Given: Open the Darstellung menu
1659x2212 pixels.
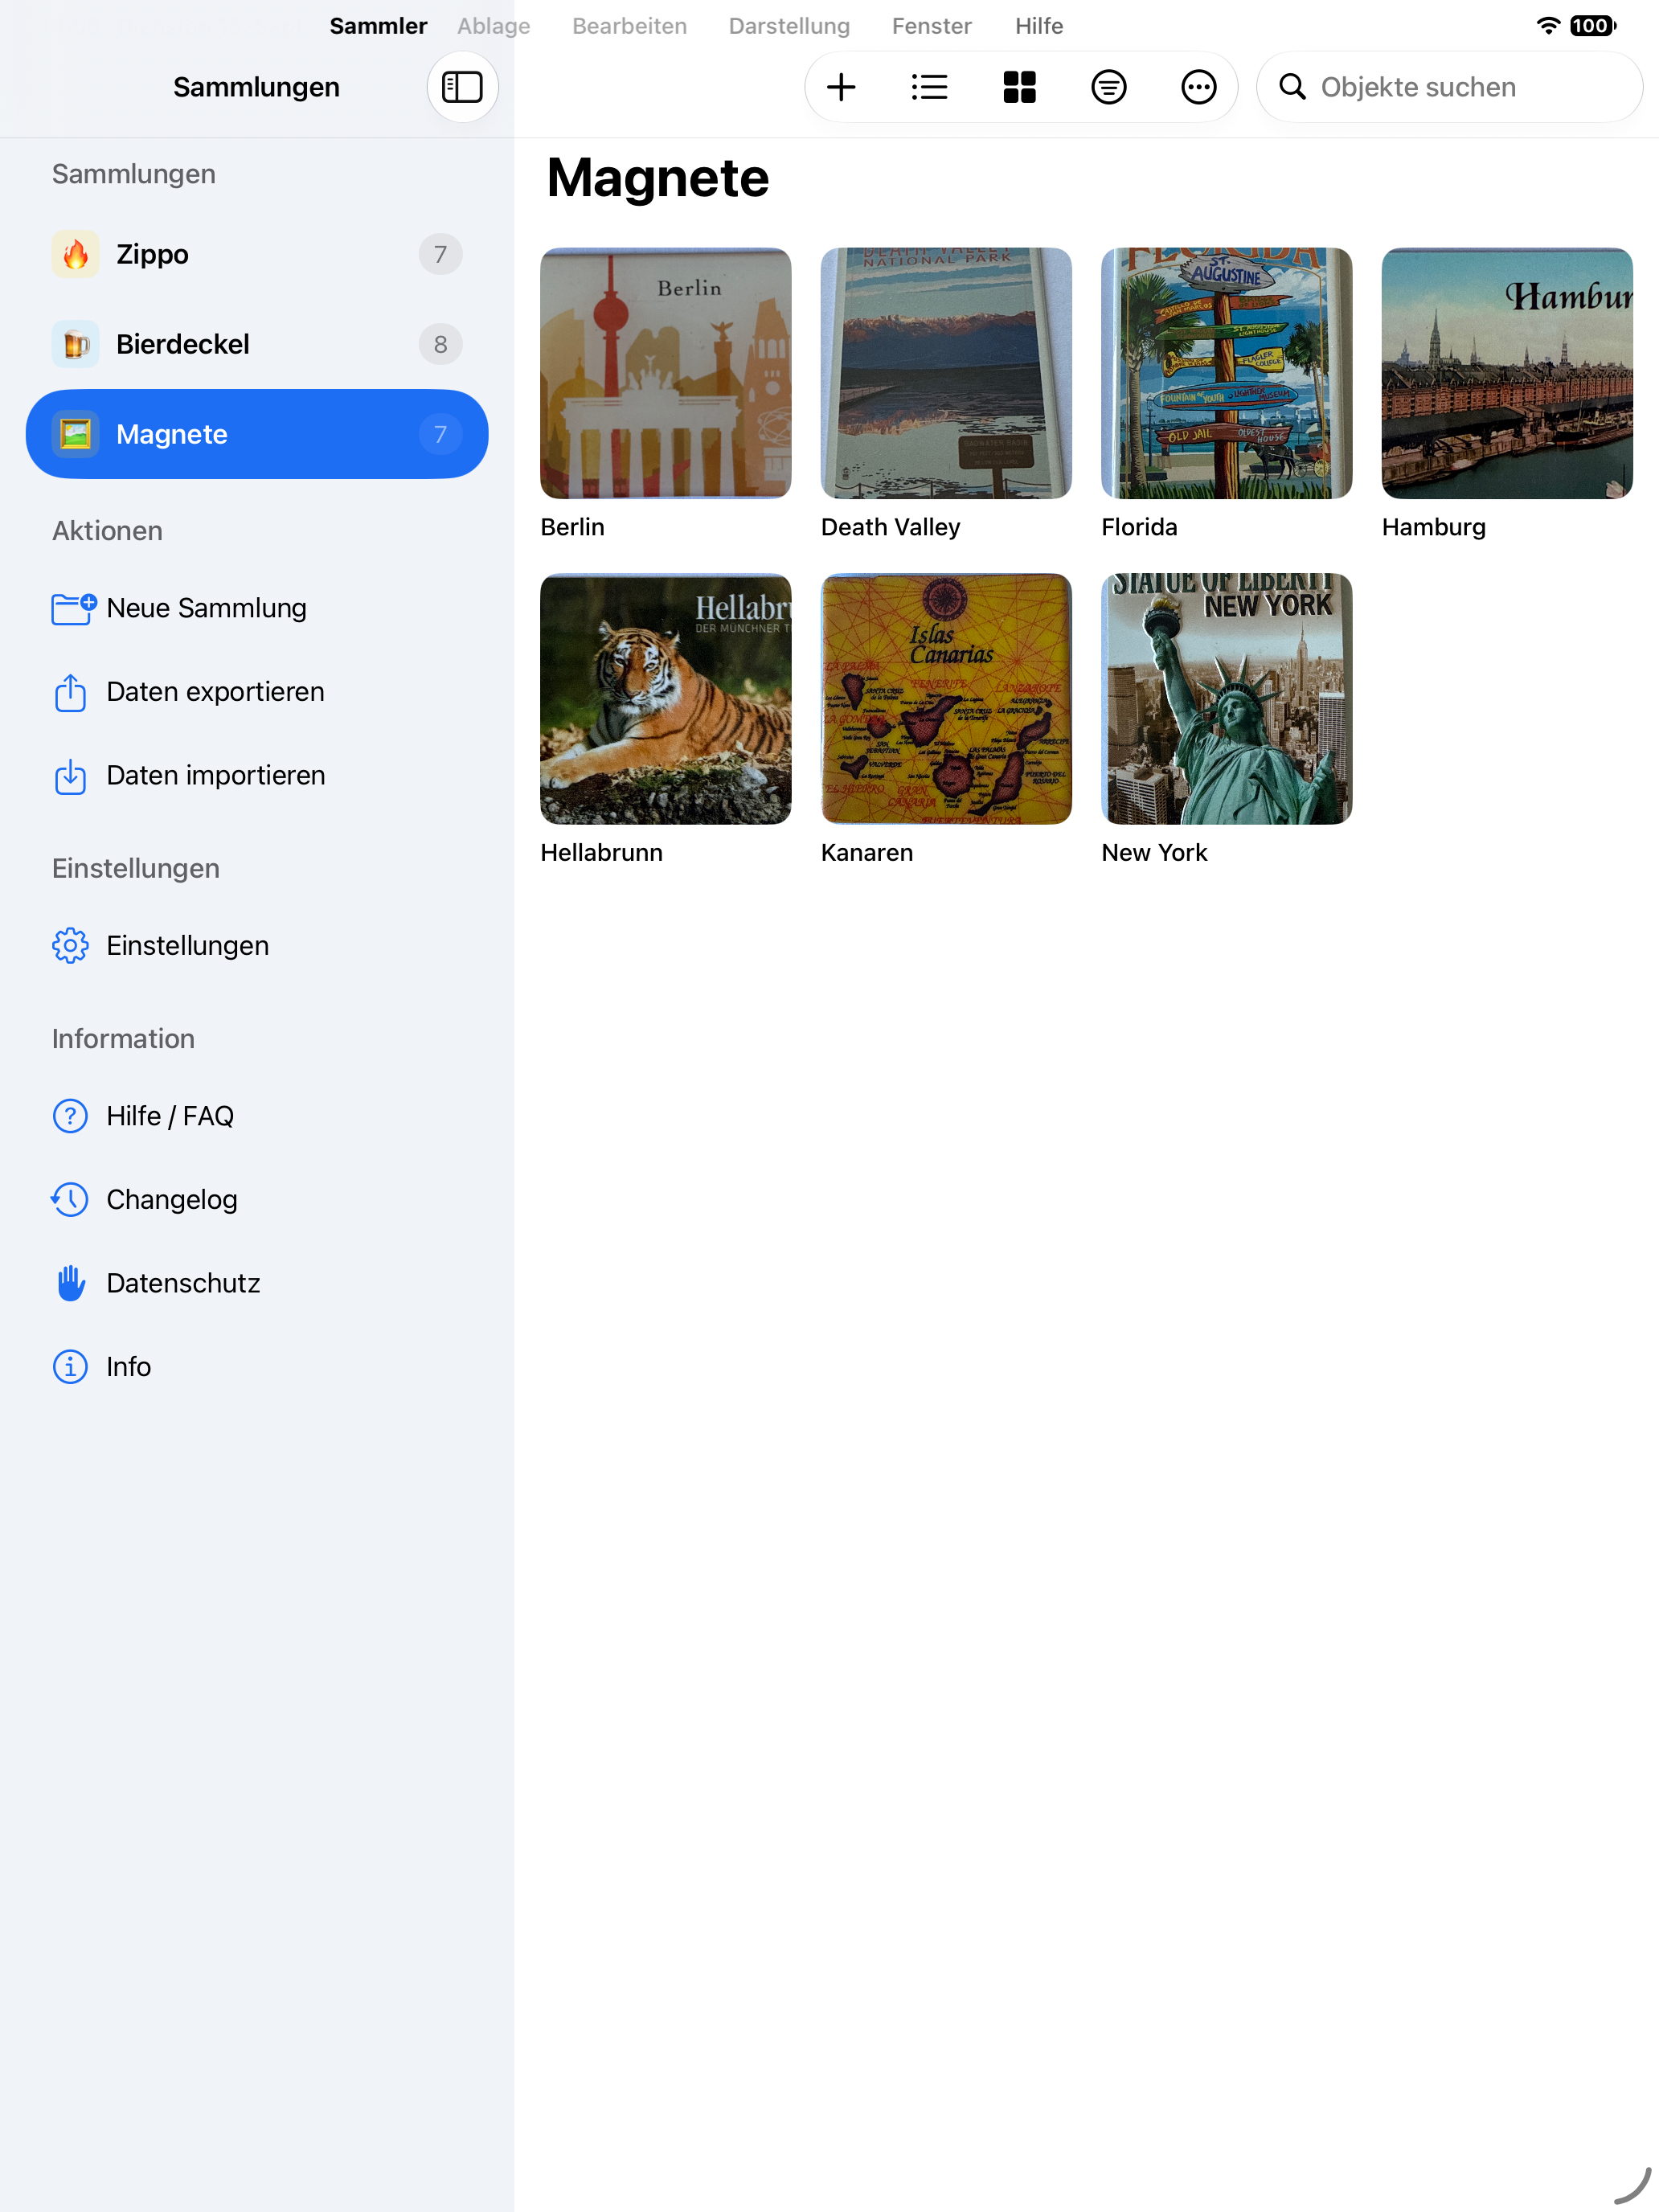Looking at the screenshot, I should pyautogui.click(x=789, y=26).
